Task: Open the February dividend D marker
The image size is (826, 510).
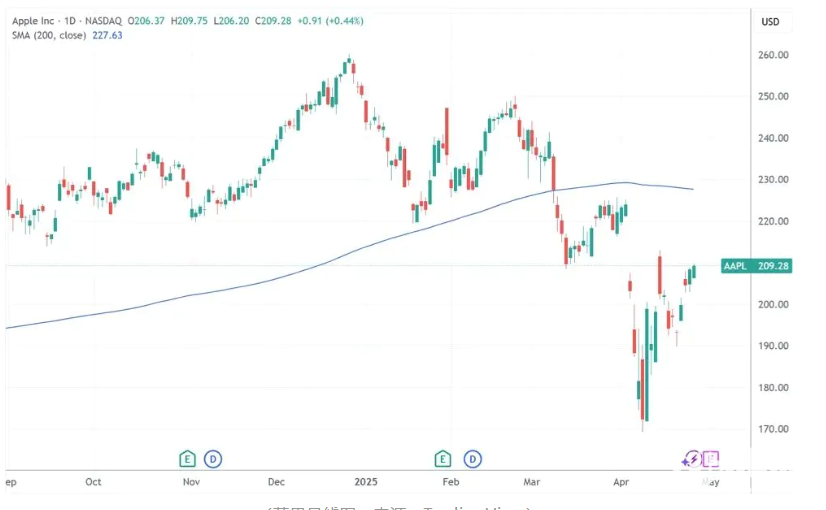Action: click(x=471, y=459)
